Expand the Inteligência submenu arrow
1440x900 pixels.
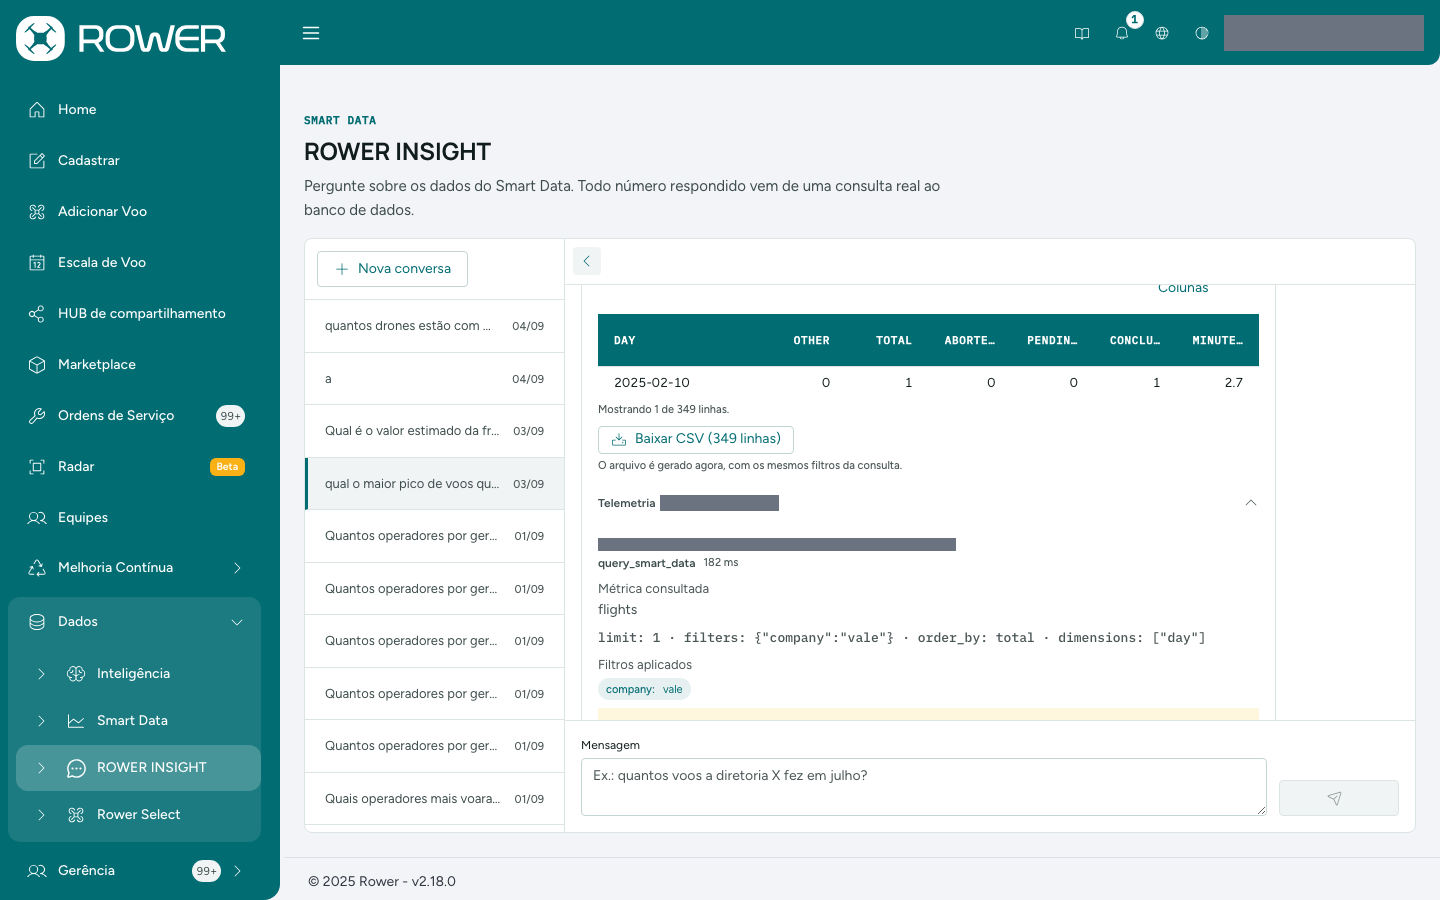41,673
